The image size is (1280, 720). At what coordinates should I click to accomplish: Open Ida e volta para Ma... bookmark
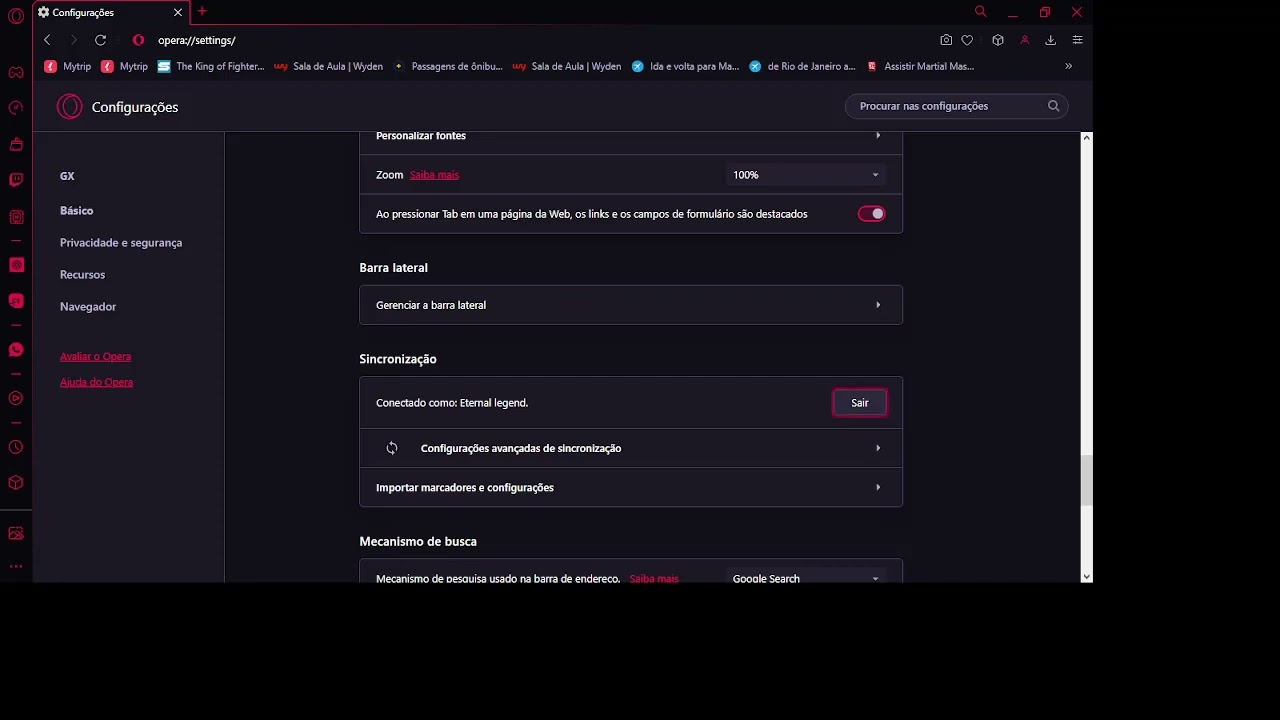[x=685, y=66]
